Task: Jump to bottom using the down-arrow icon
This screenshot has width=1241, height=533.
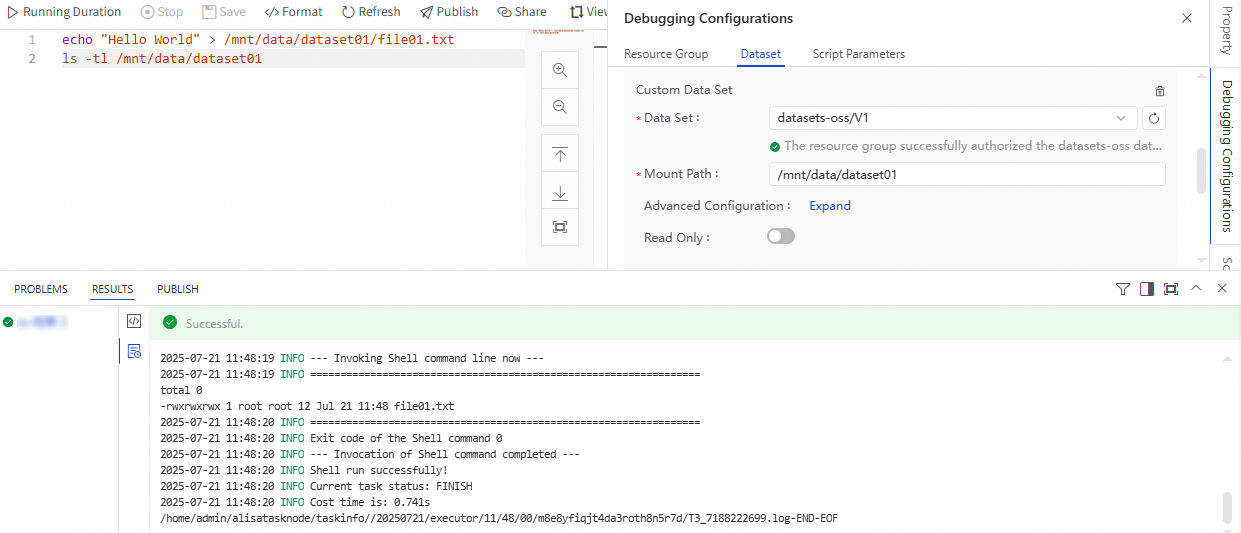Action: [x=560, y=192]
